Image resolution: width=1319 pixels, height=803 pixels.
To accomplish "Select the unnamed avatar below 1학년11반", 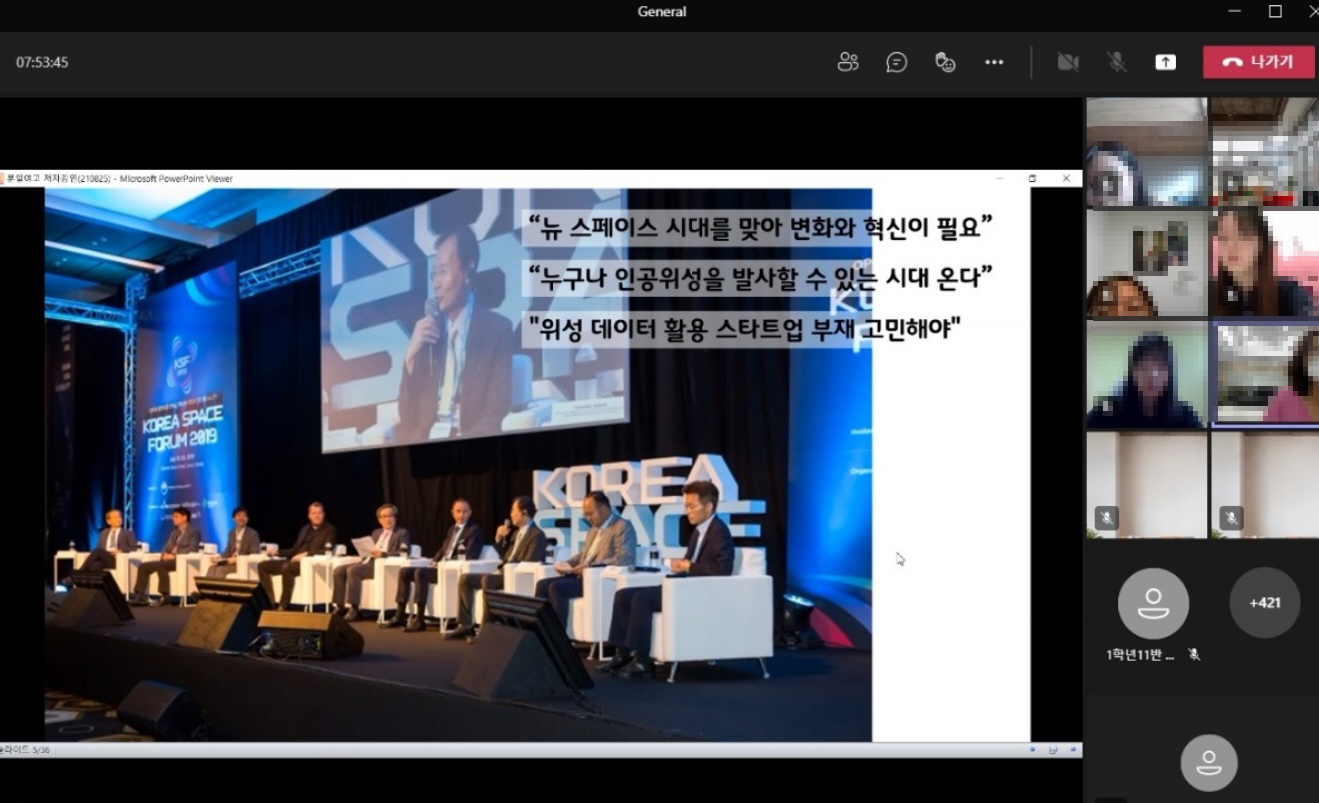I will coord(1208,763).
